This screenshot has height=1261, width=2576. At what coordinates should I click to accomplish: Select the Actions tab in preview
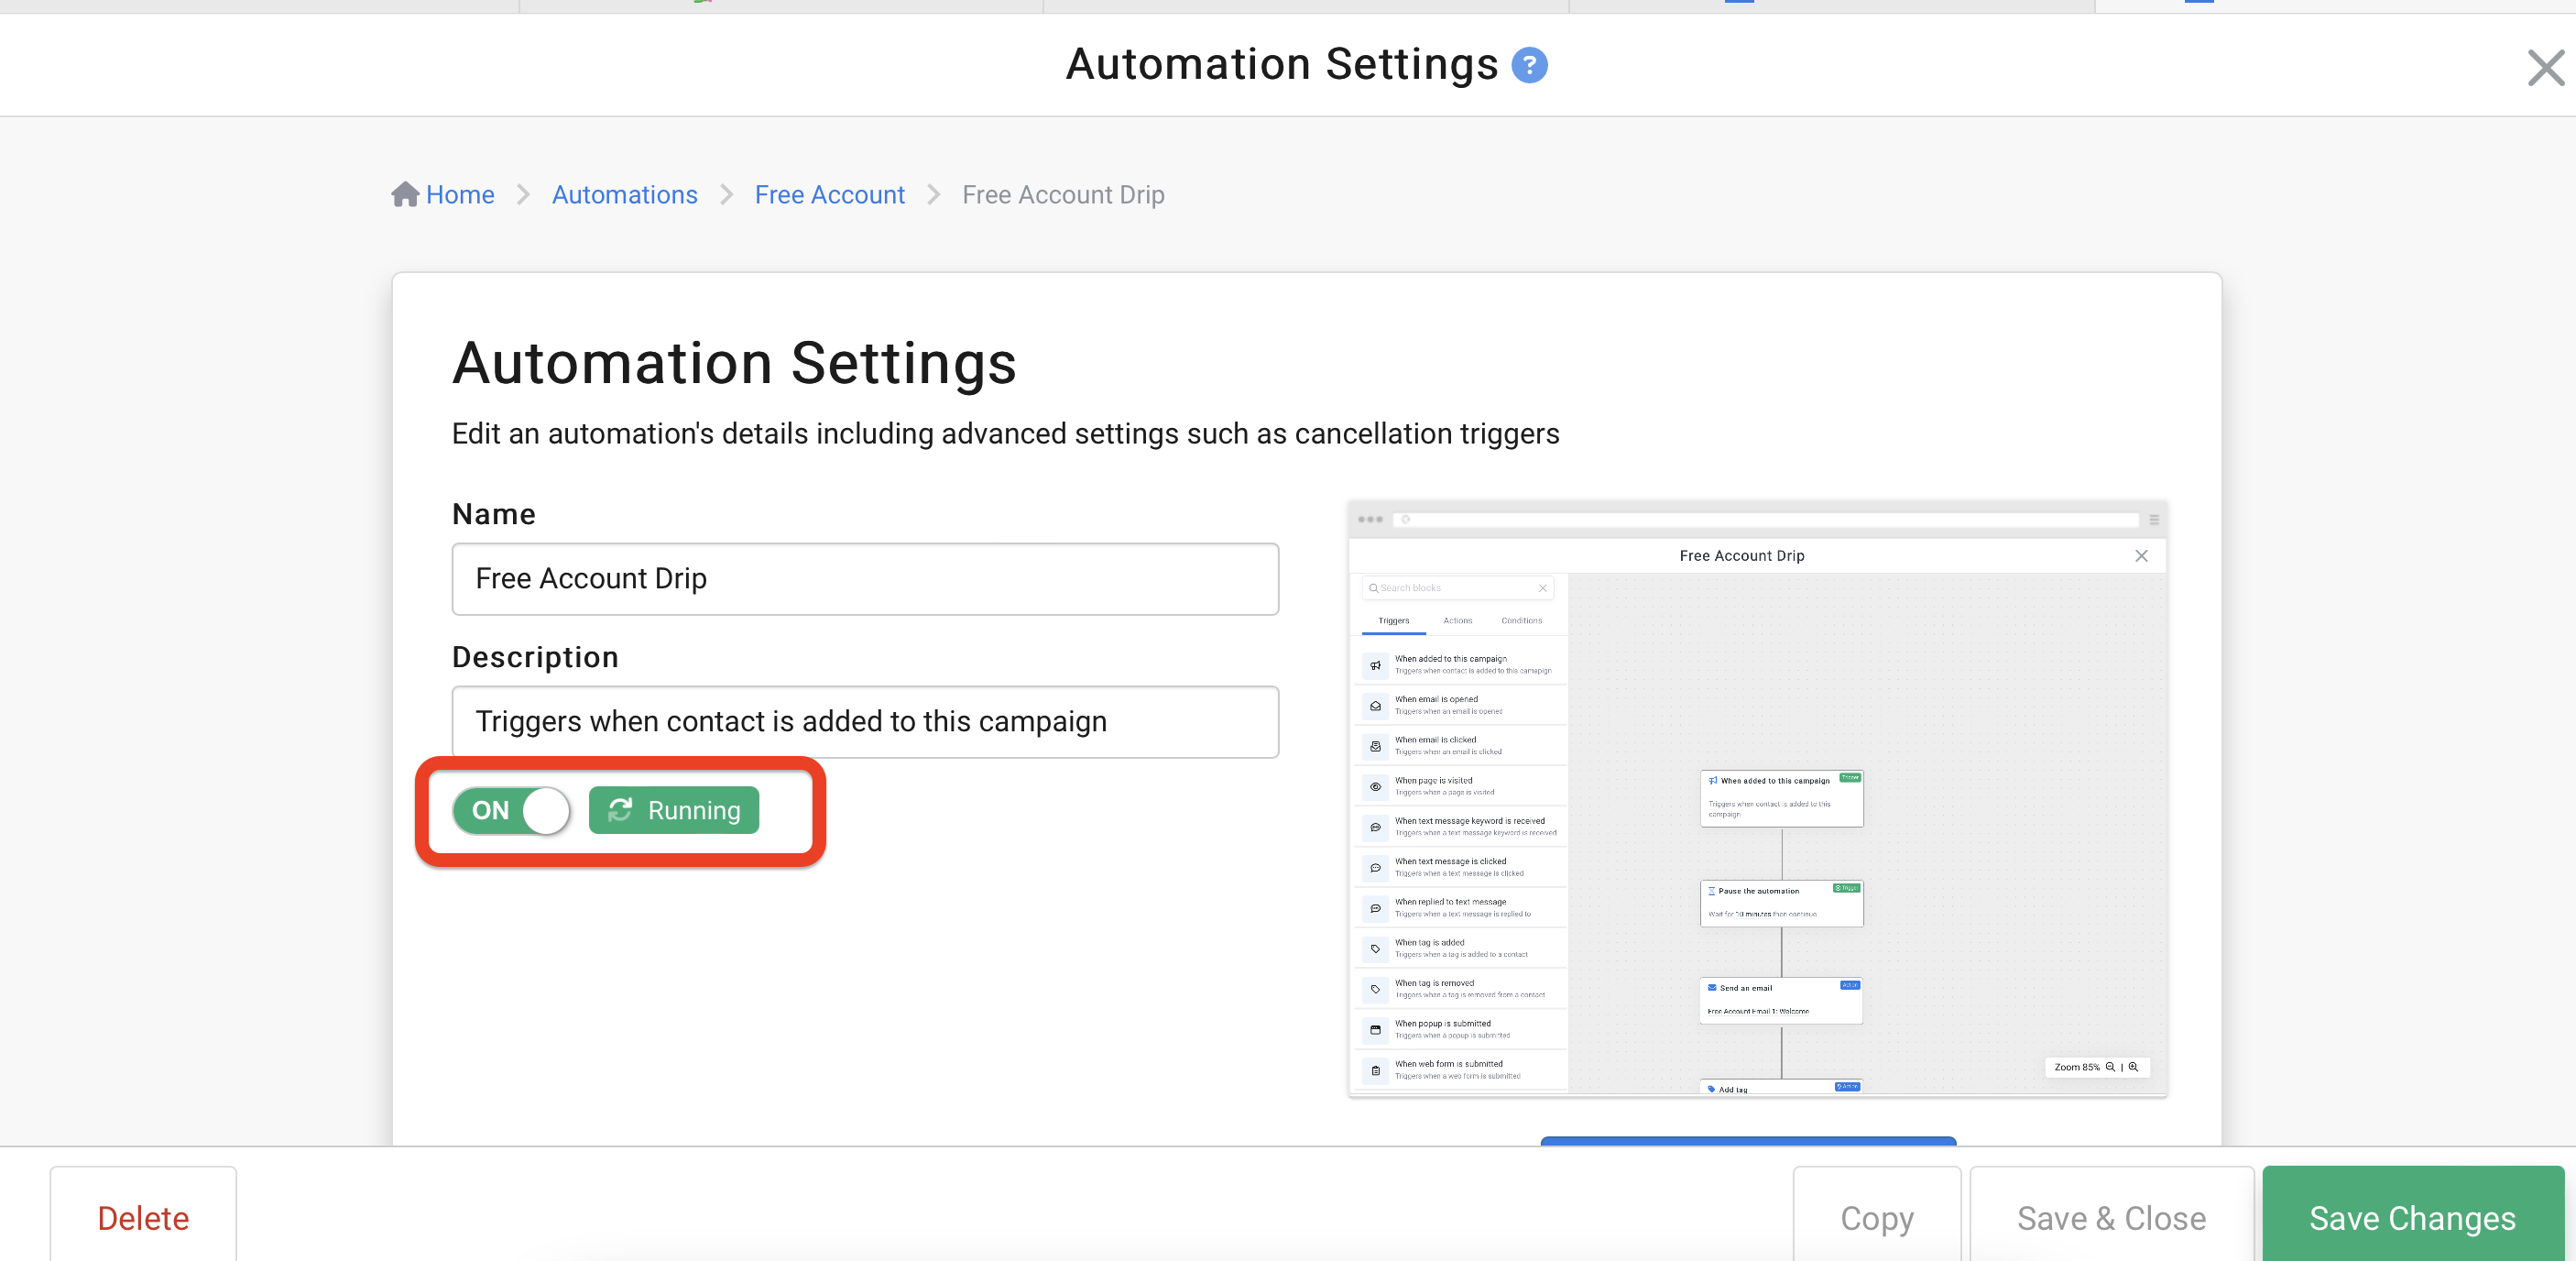tap(1457, 621)
